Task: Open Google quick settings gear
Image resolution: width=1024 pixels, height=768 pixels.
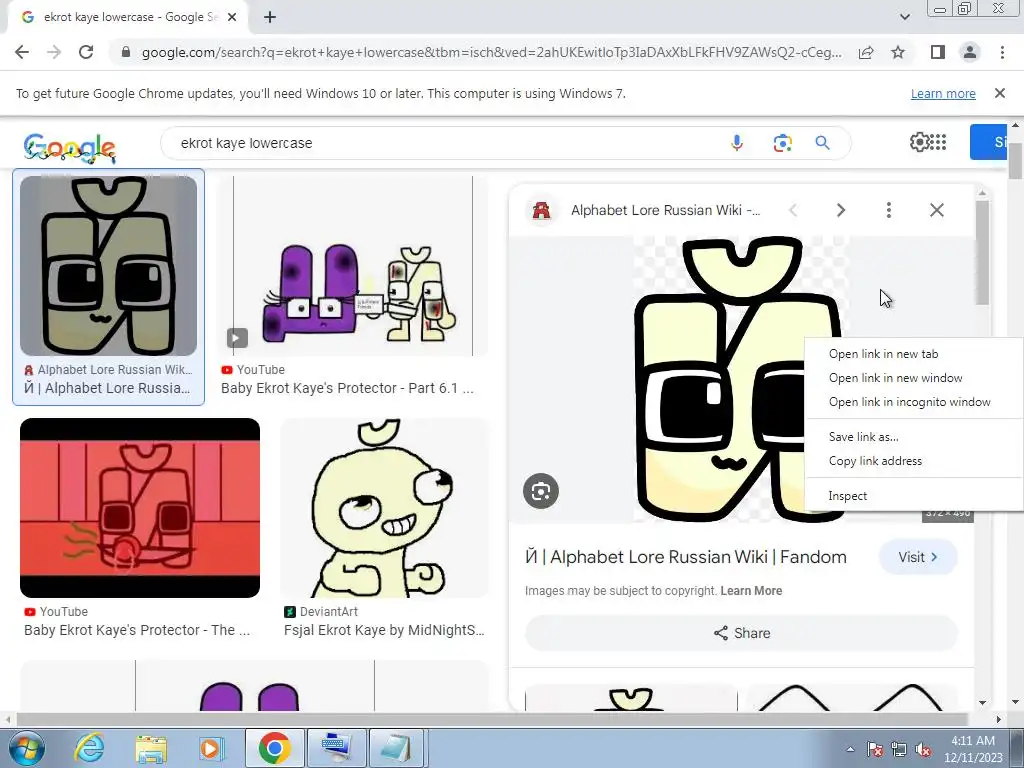Action: 919,142
